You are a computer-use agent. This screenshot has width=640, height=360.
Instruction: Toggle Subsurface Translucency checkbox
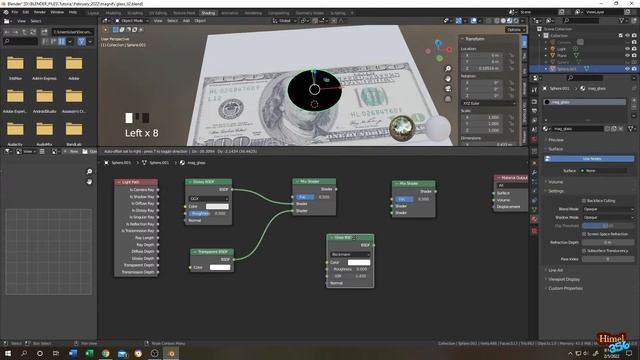pos(584,251)
